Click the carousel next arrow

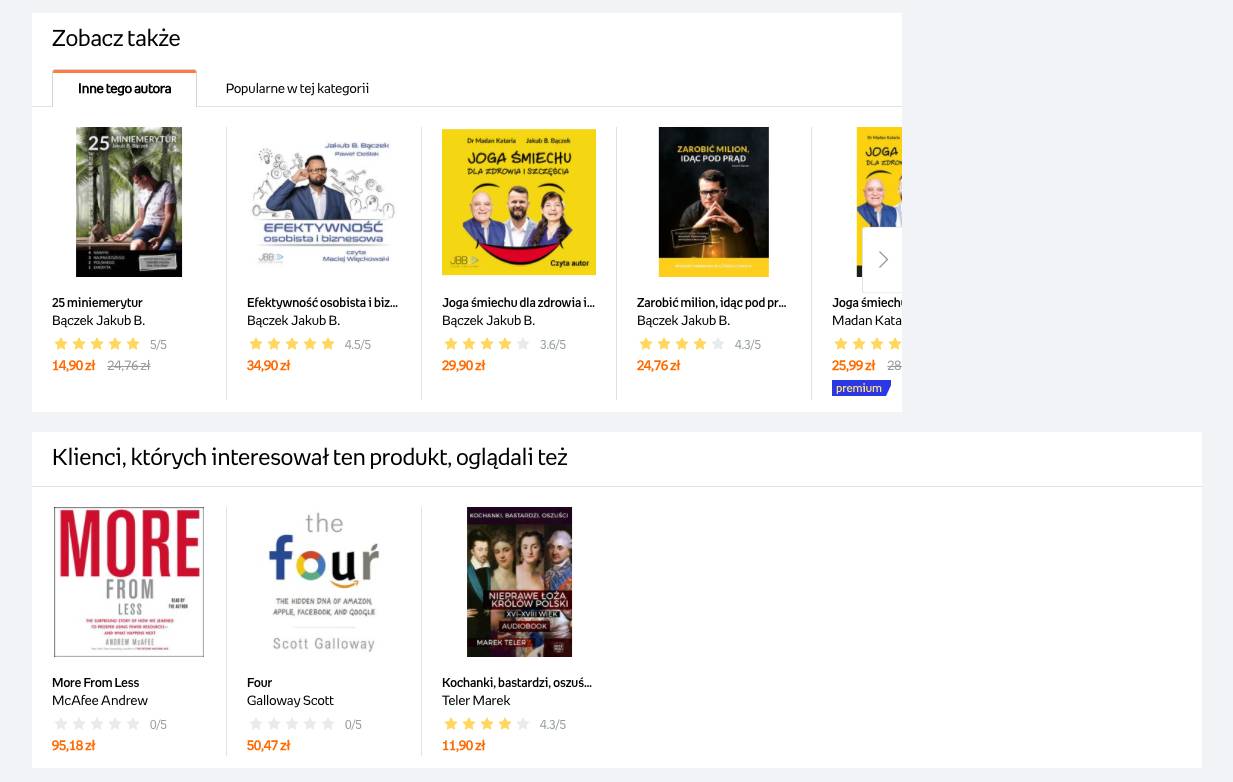pyautogui.click(x=882, y=260)
